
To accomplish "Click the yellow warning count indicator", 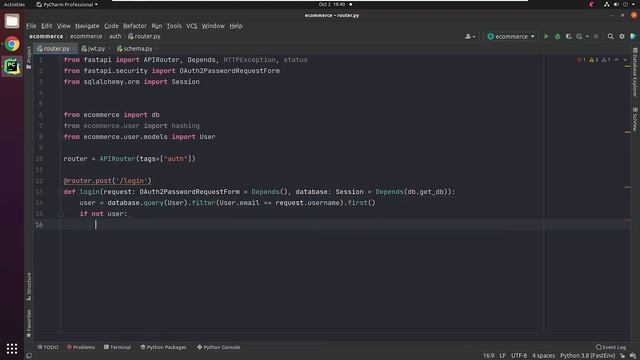I will pyautogui.click(x=593, y=60).
